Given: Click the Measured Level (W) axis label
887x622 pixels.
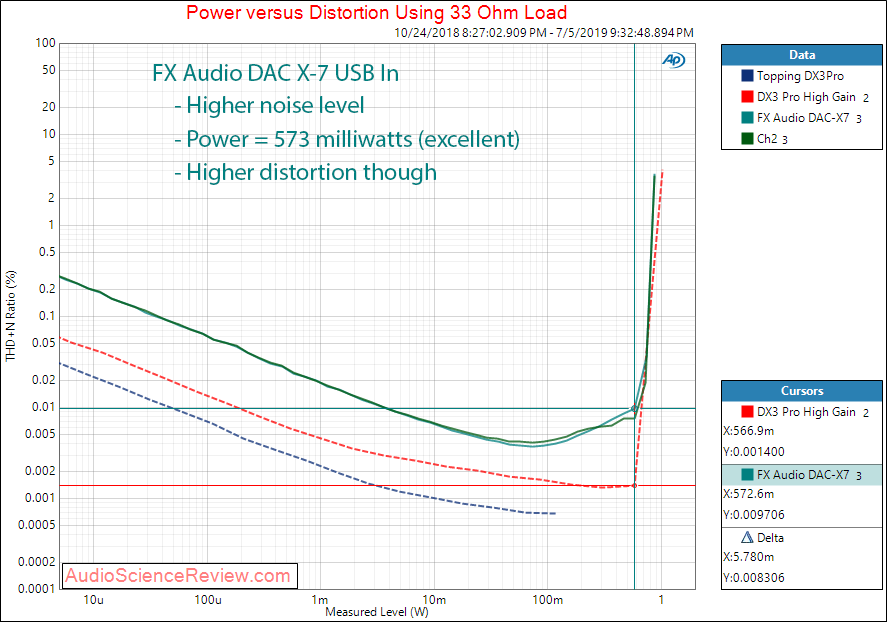Looking at the screenshot, I should coord(377,612).
